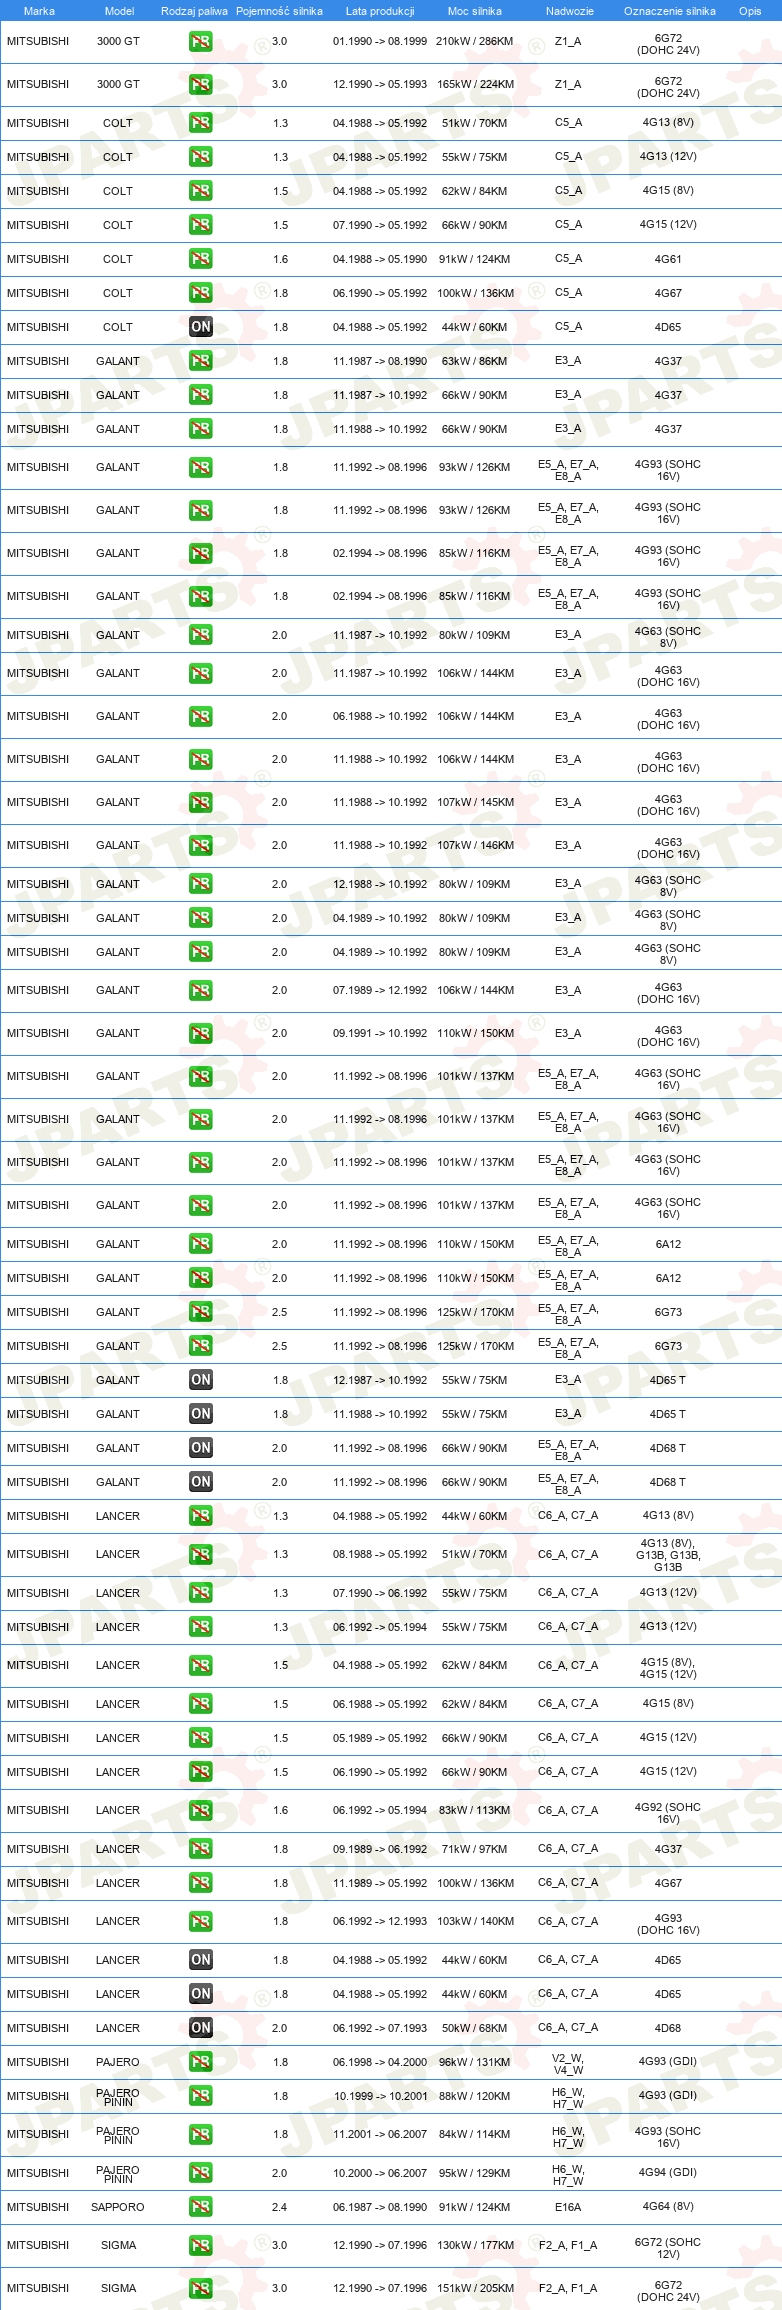Viewport: 782px width, 2310px height.
Task: Select diesel ON icon in GALANT 12.1987 -> 10.1992 row
Action: click(200, 1380)
